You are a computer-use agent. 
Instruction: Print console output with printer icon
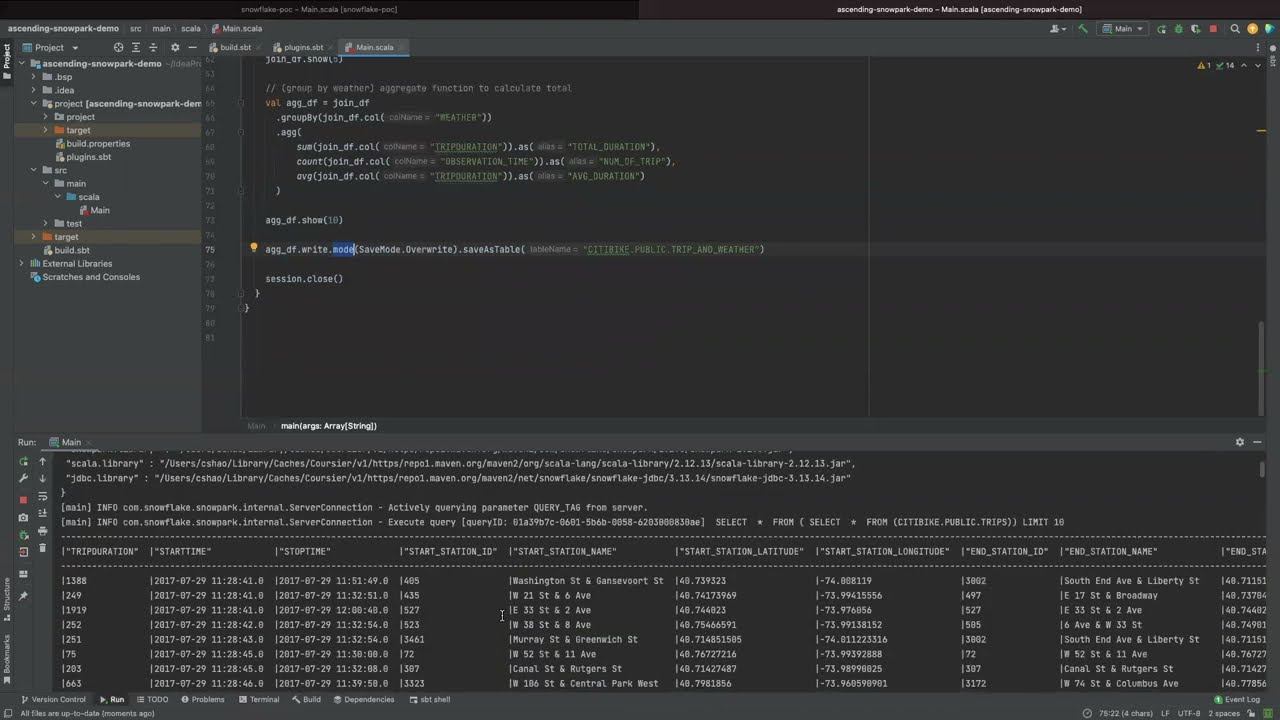[x=42, y=531]
